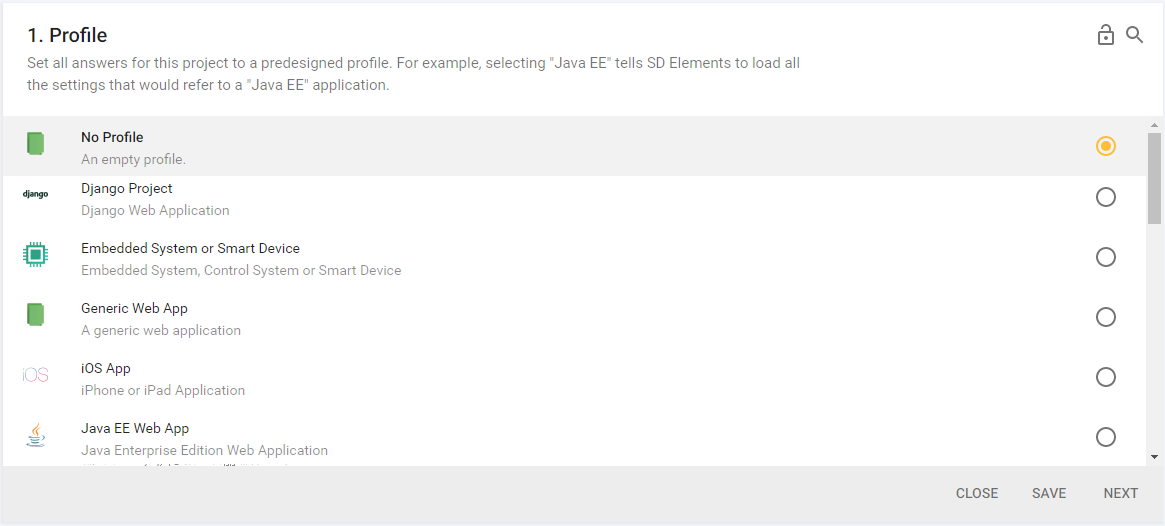
Task: Go to next step with NEXT
Action: [x=1120, y=493]
